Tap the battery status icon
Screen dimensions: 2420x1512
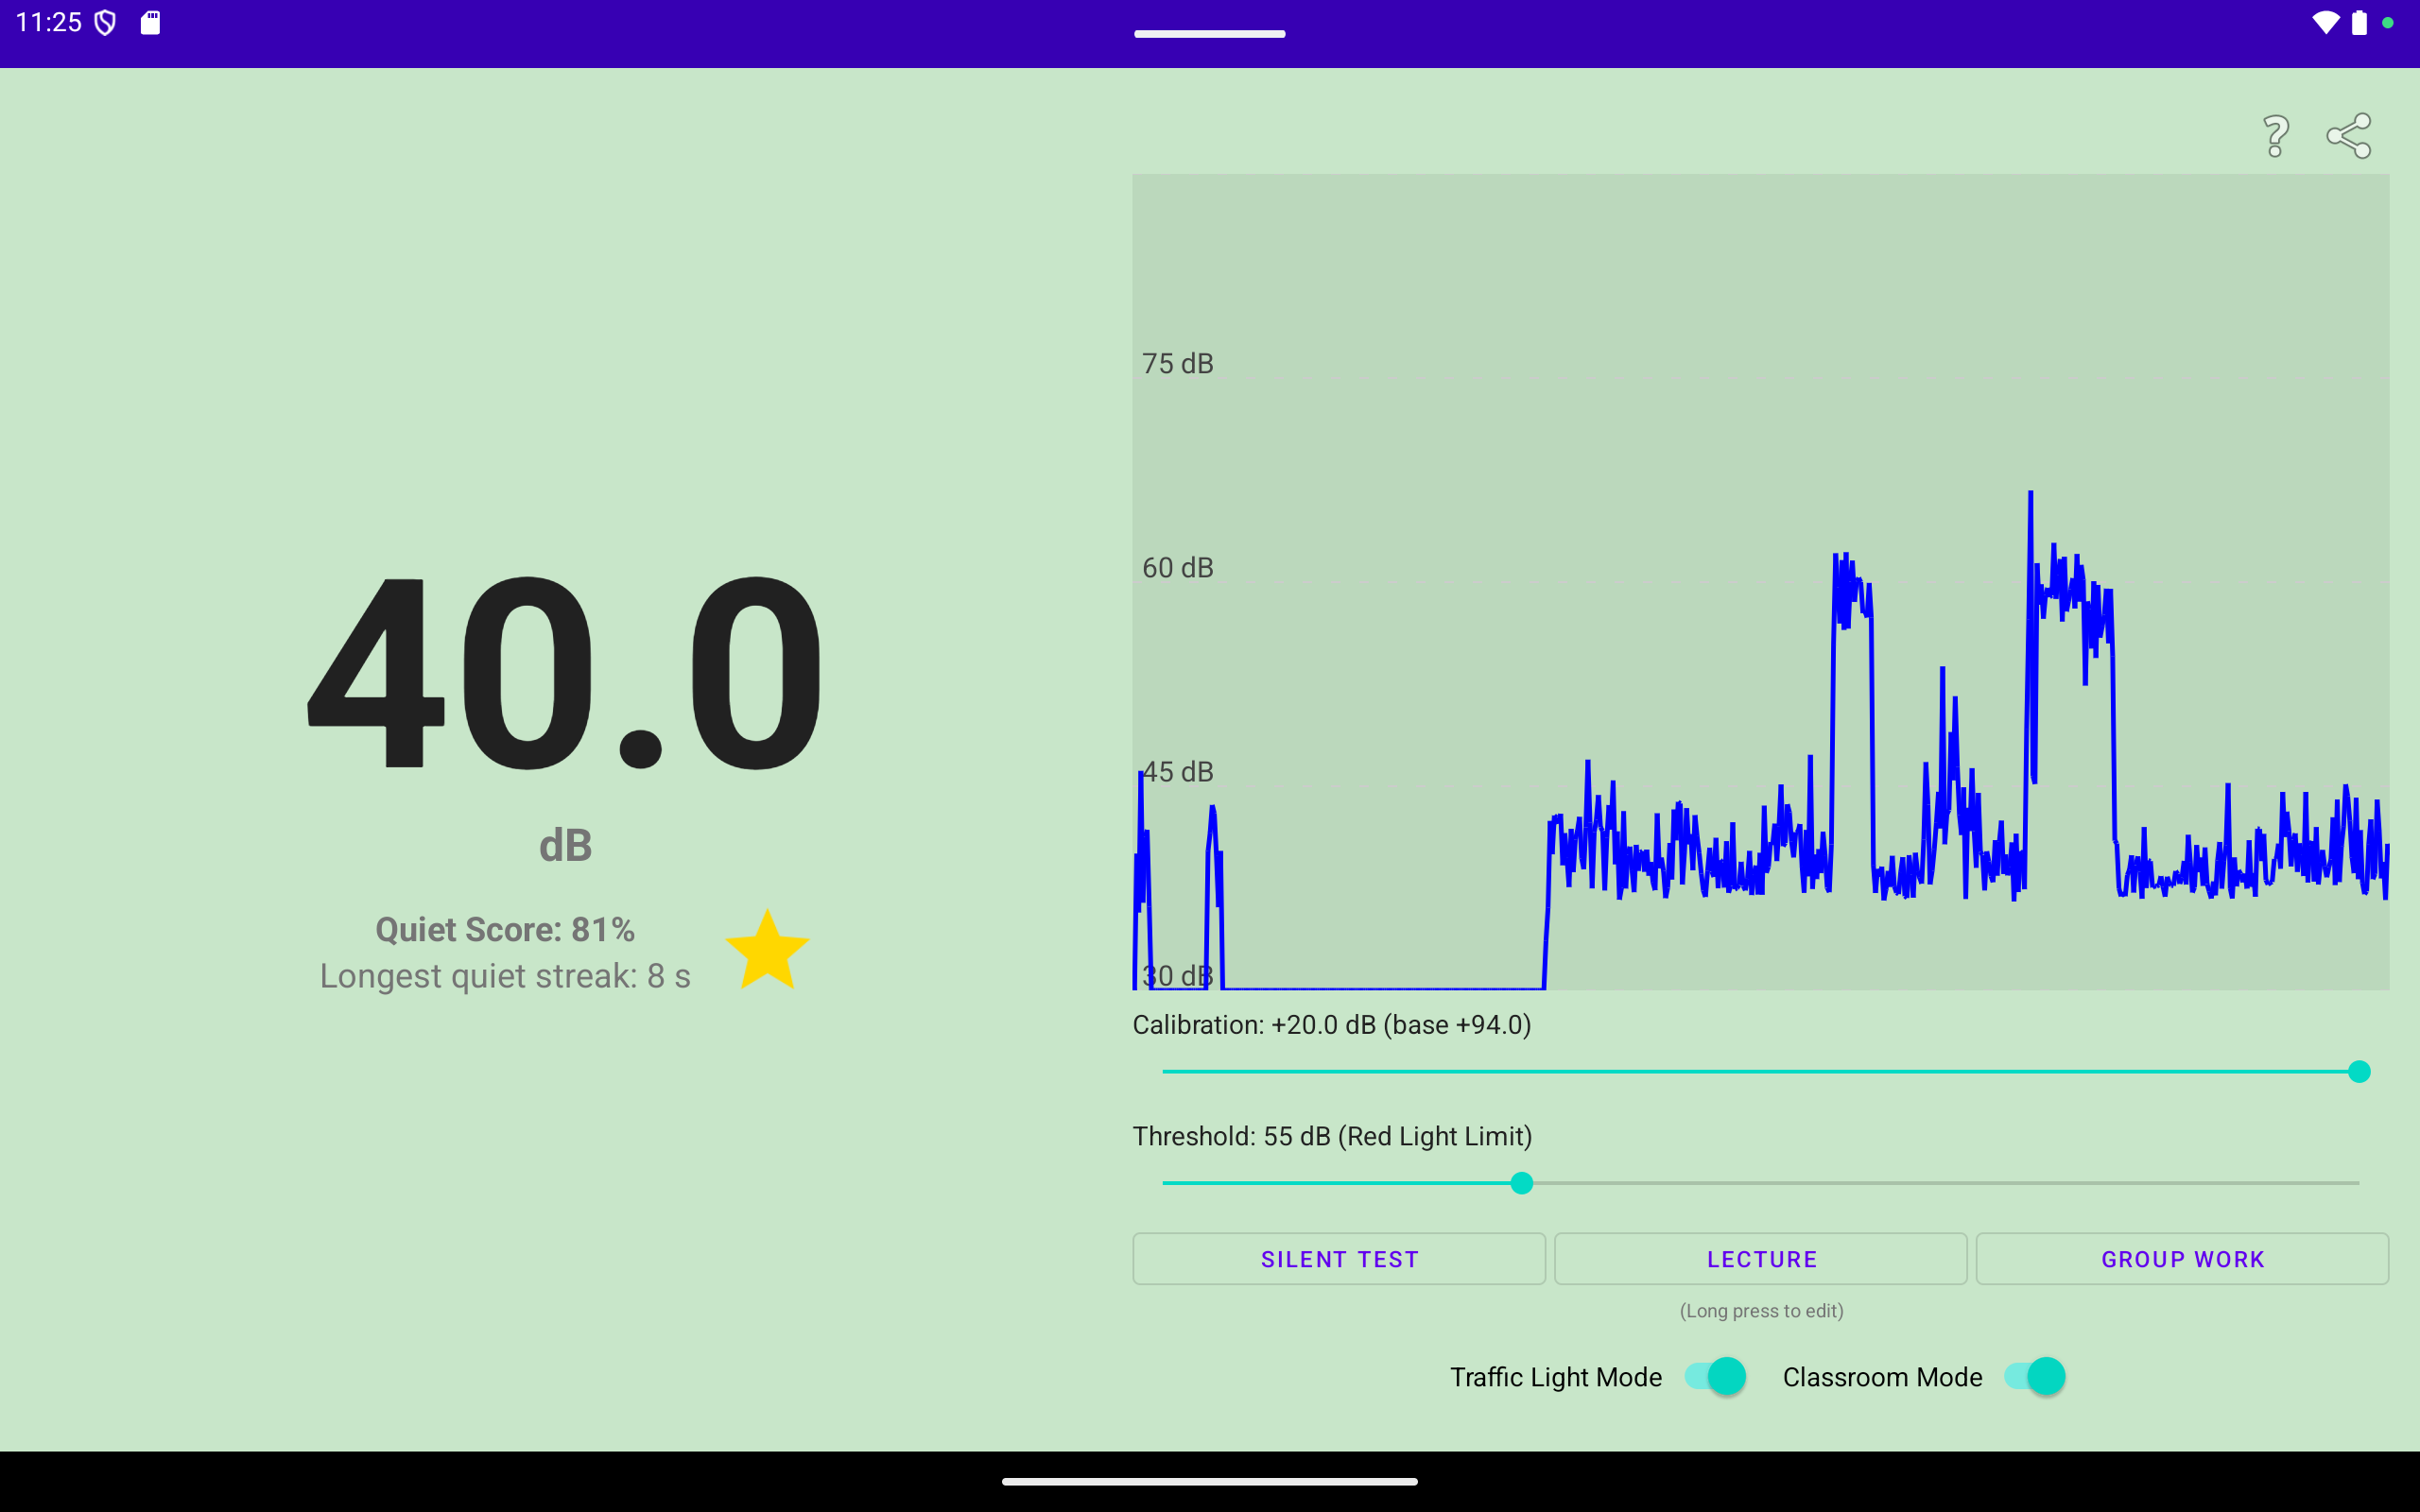pyautogui.click(x=2359, y=23)
